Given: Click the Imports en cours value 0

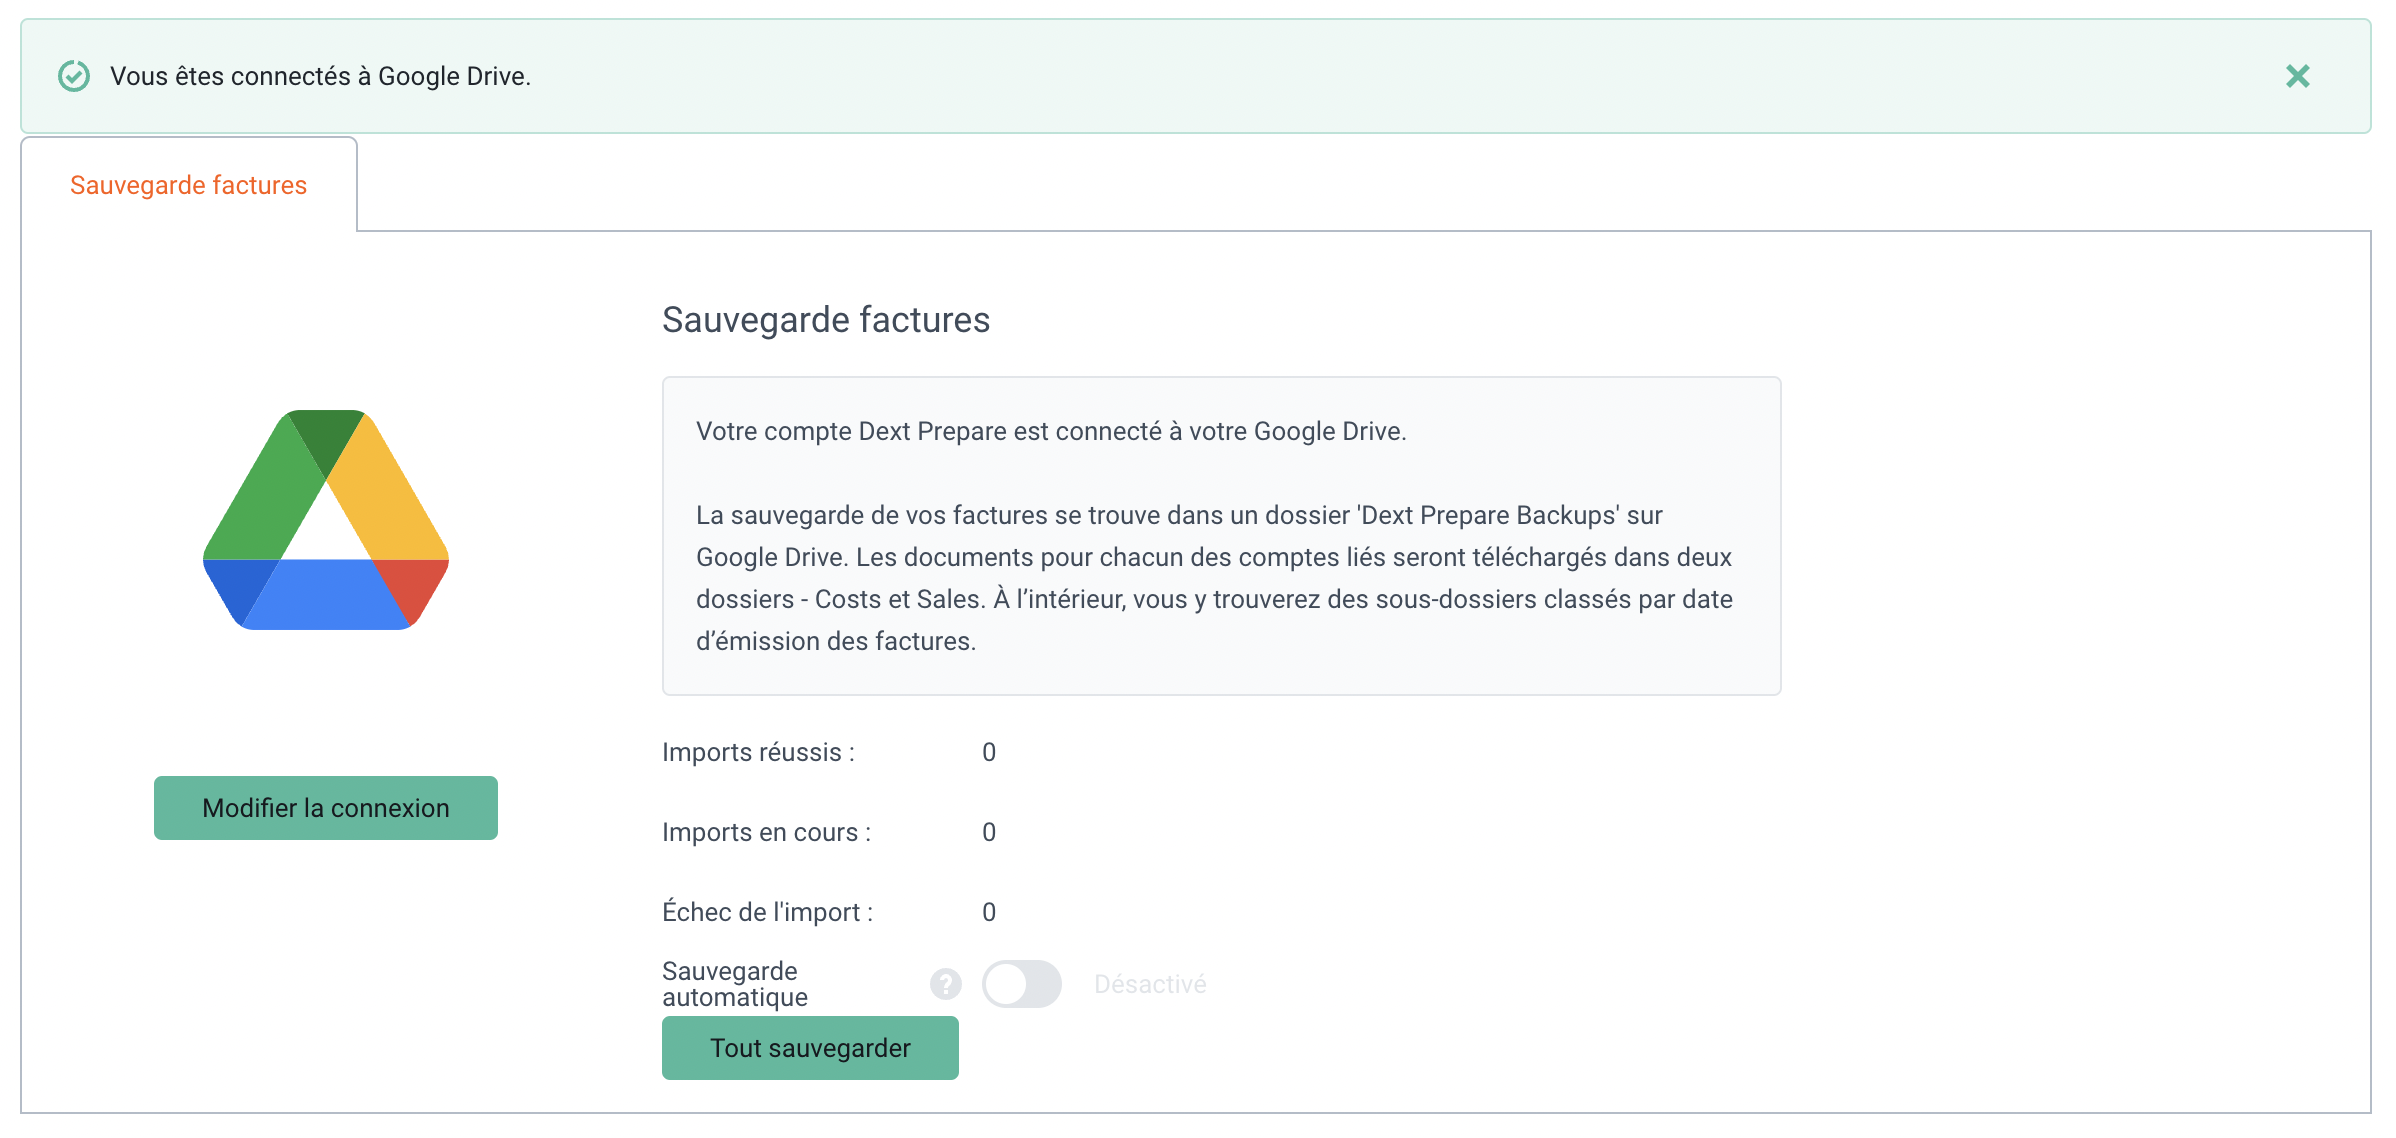Looking at the screenshot, I should (989, 832).
